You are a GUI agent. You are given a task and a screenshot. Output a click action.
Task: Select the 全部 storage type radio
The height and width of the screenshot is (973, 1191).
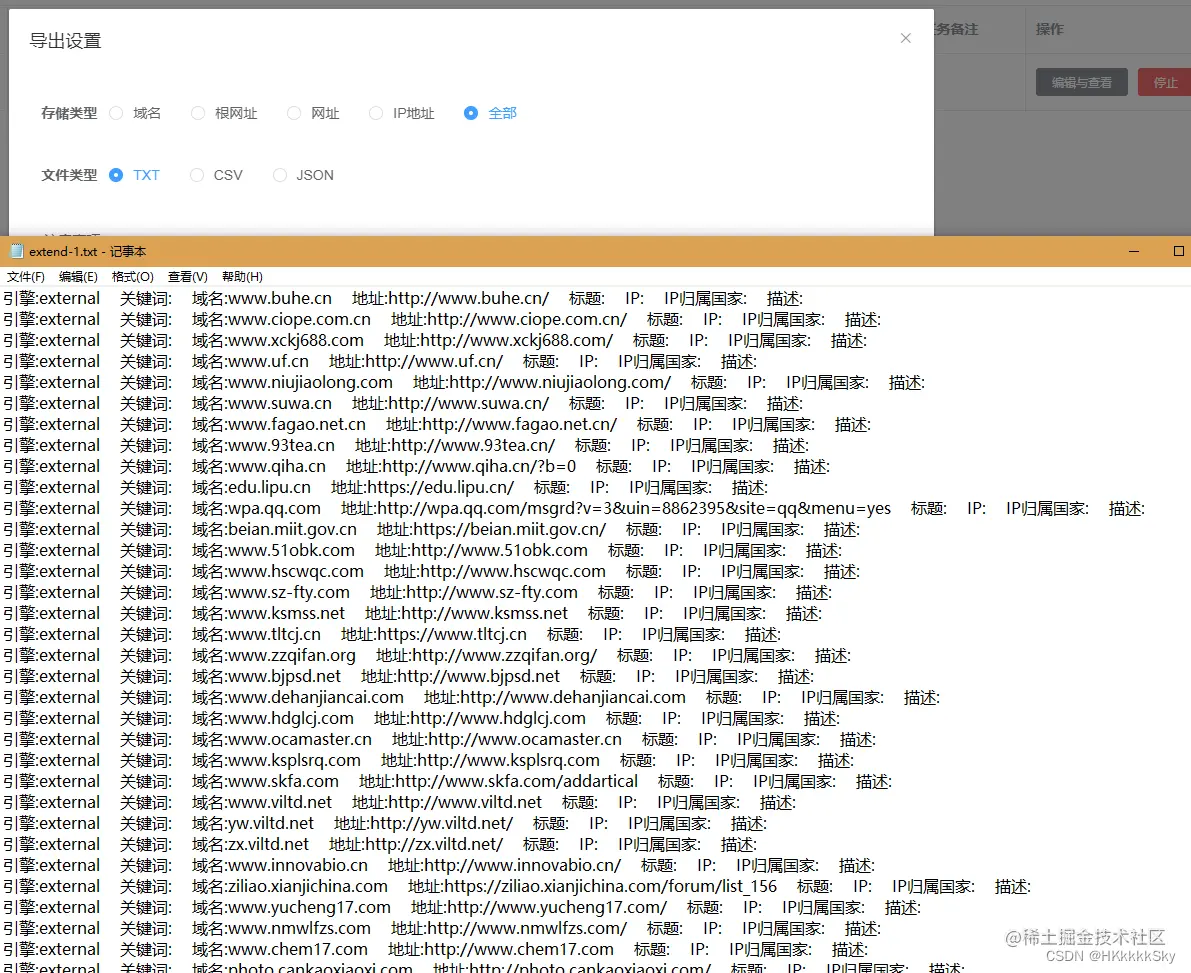(471, 113)
